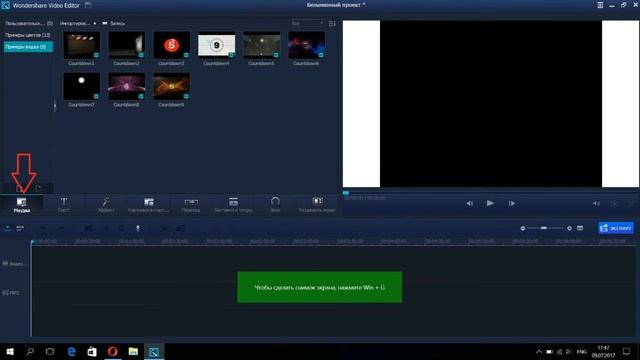Step to the next frame
640x360 pixels.
(511, 203)
